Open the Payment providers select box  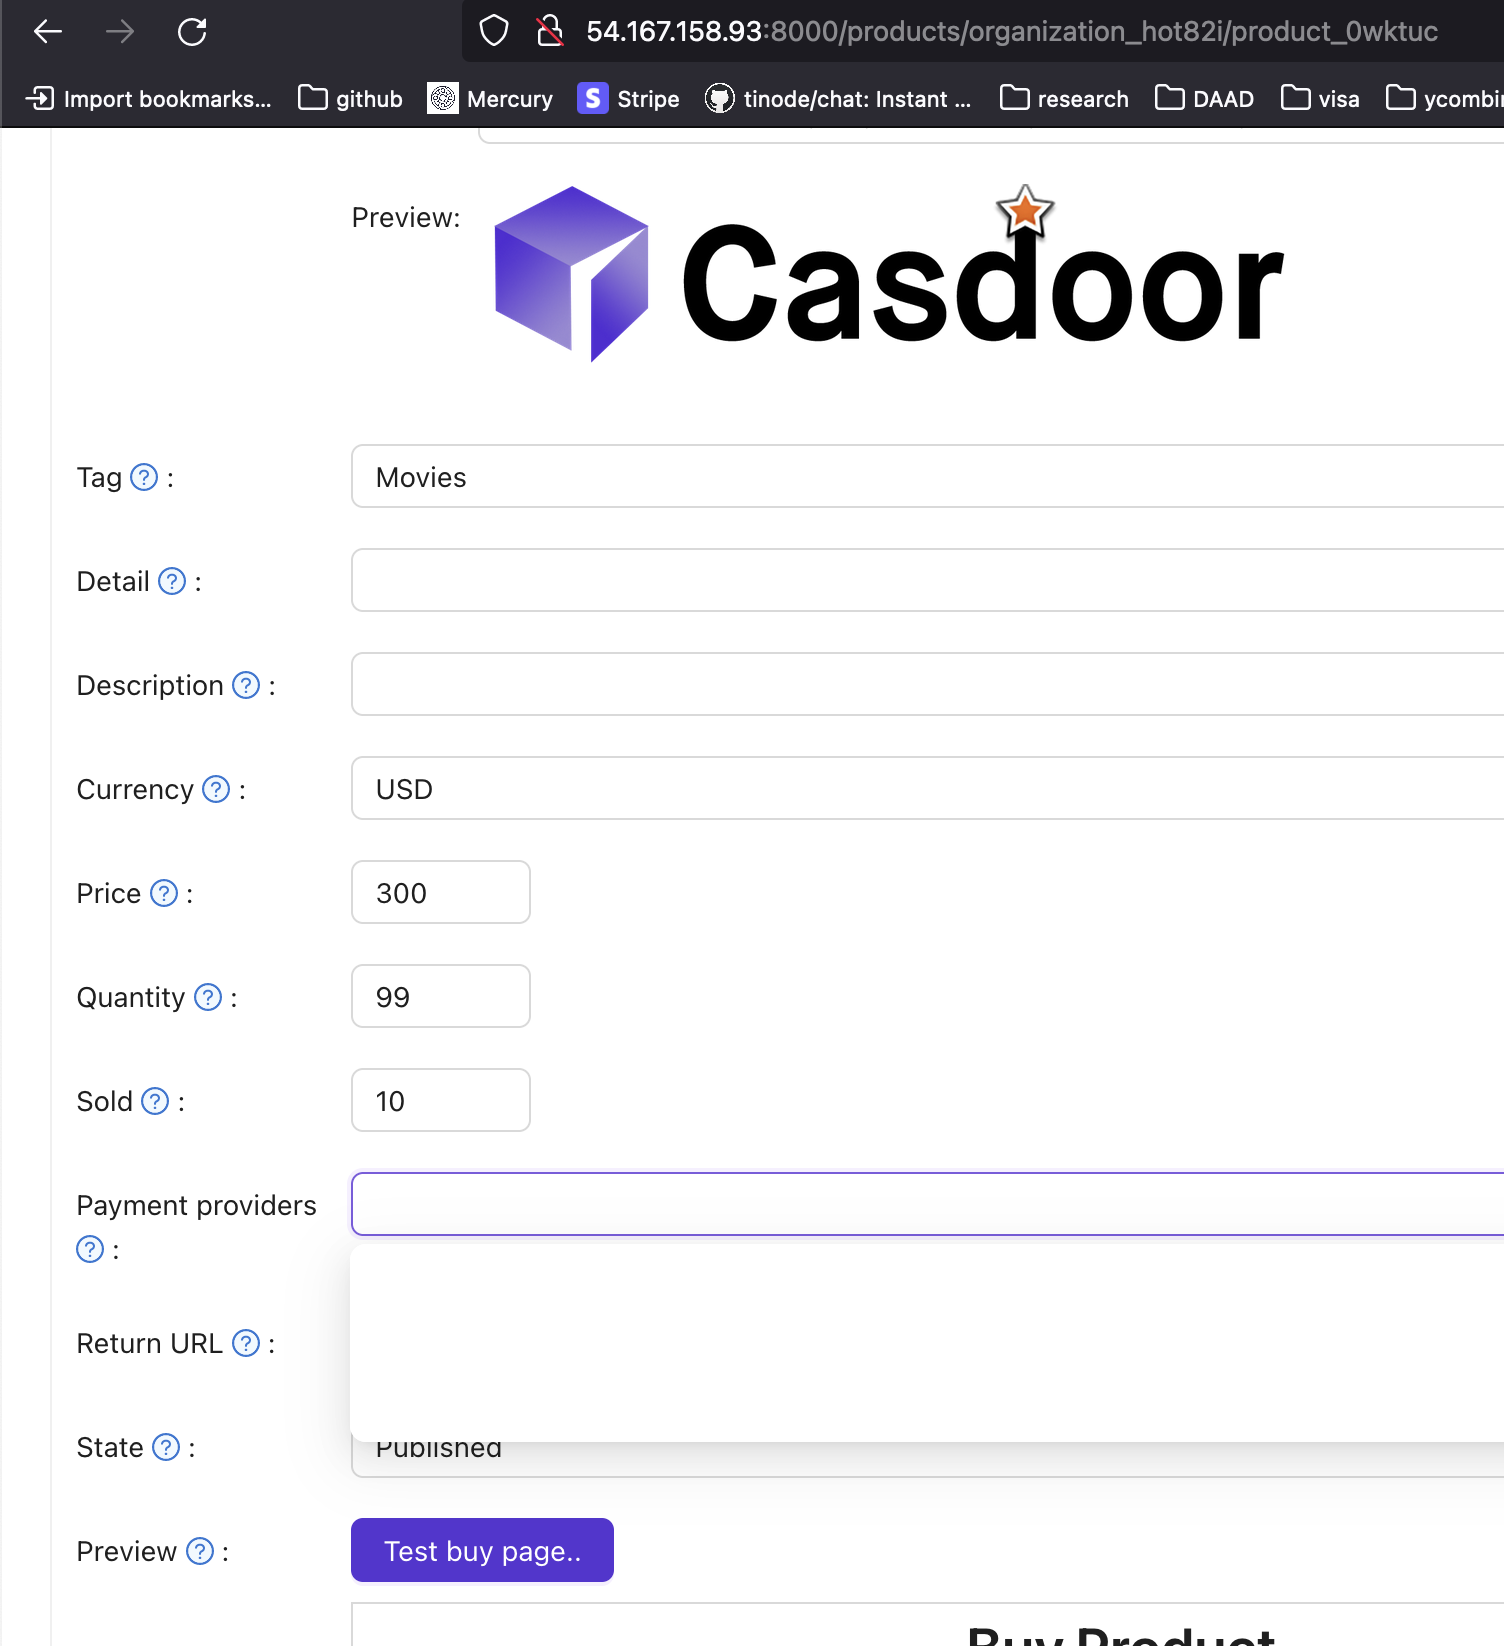(927, 1205)
